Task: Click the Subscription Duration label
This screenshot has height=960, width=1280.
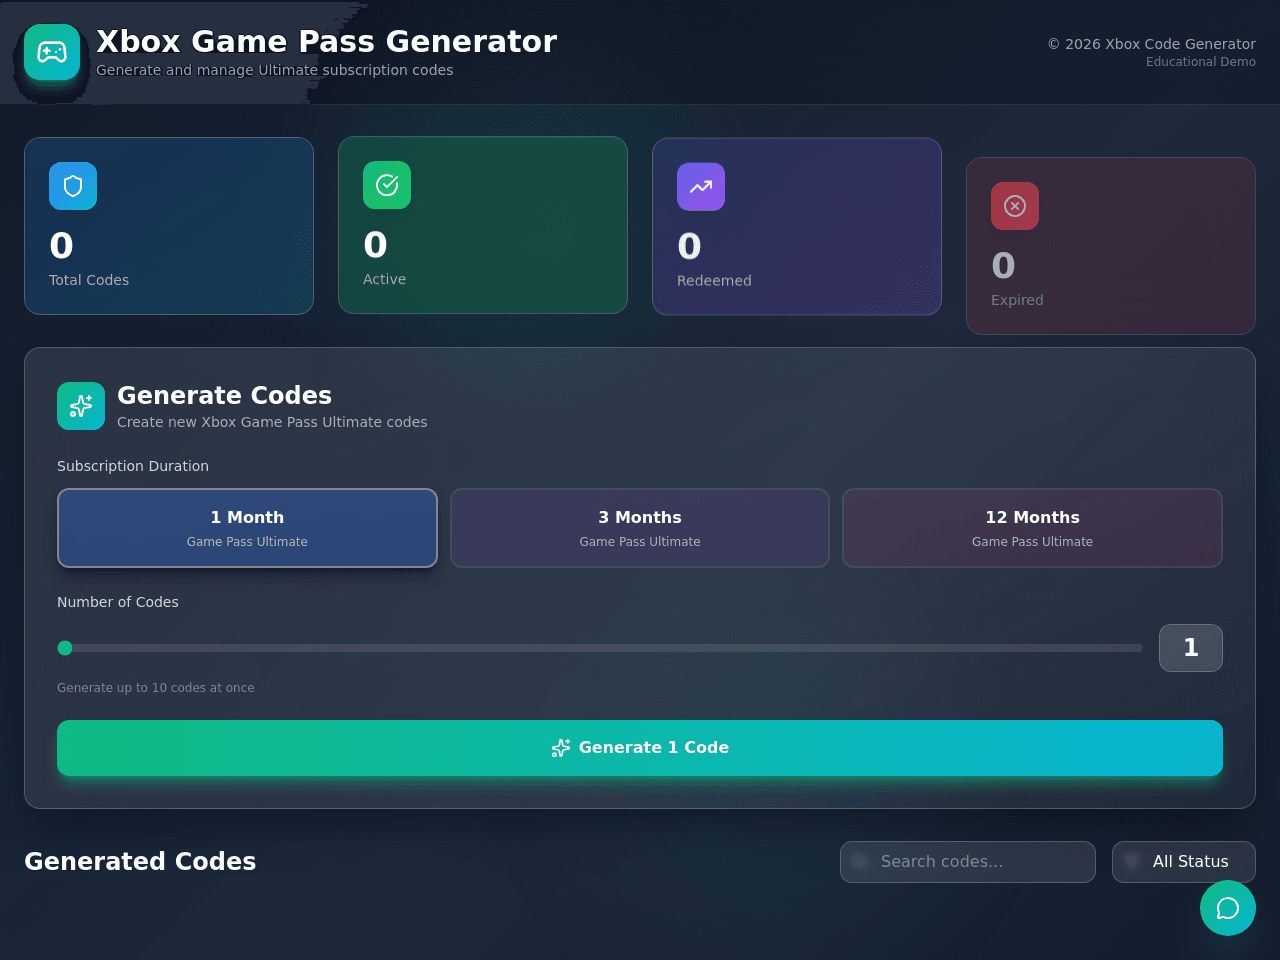Action: pos(133,466)
